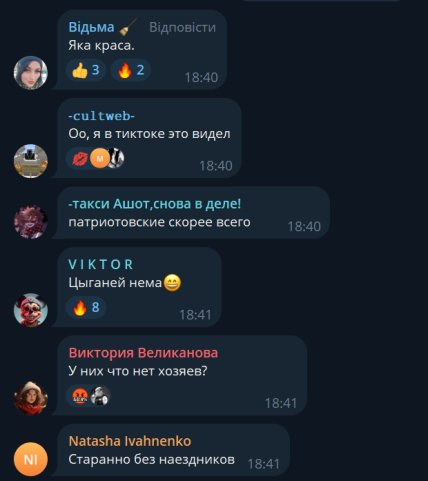
Task: Open Natasha Ivahnenko username link
Action: [x=130, y=441]
